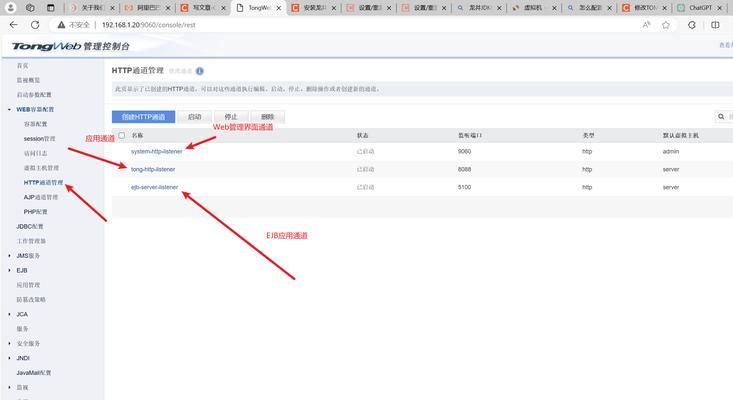733x400 pixels.
Task: Open the workspaces icon in tab bar
Action: 30,7
